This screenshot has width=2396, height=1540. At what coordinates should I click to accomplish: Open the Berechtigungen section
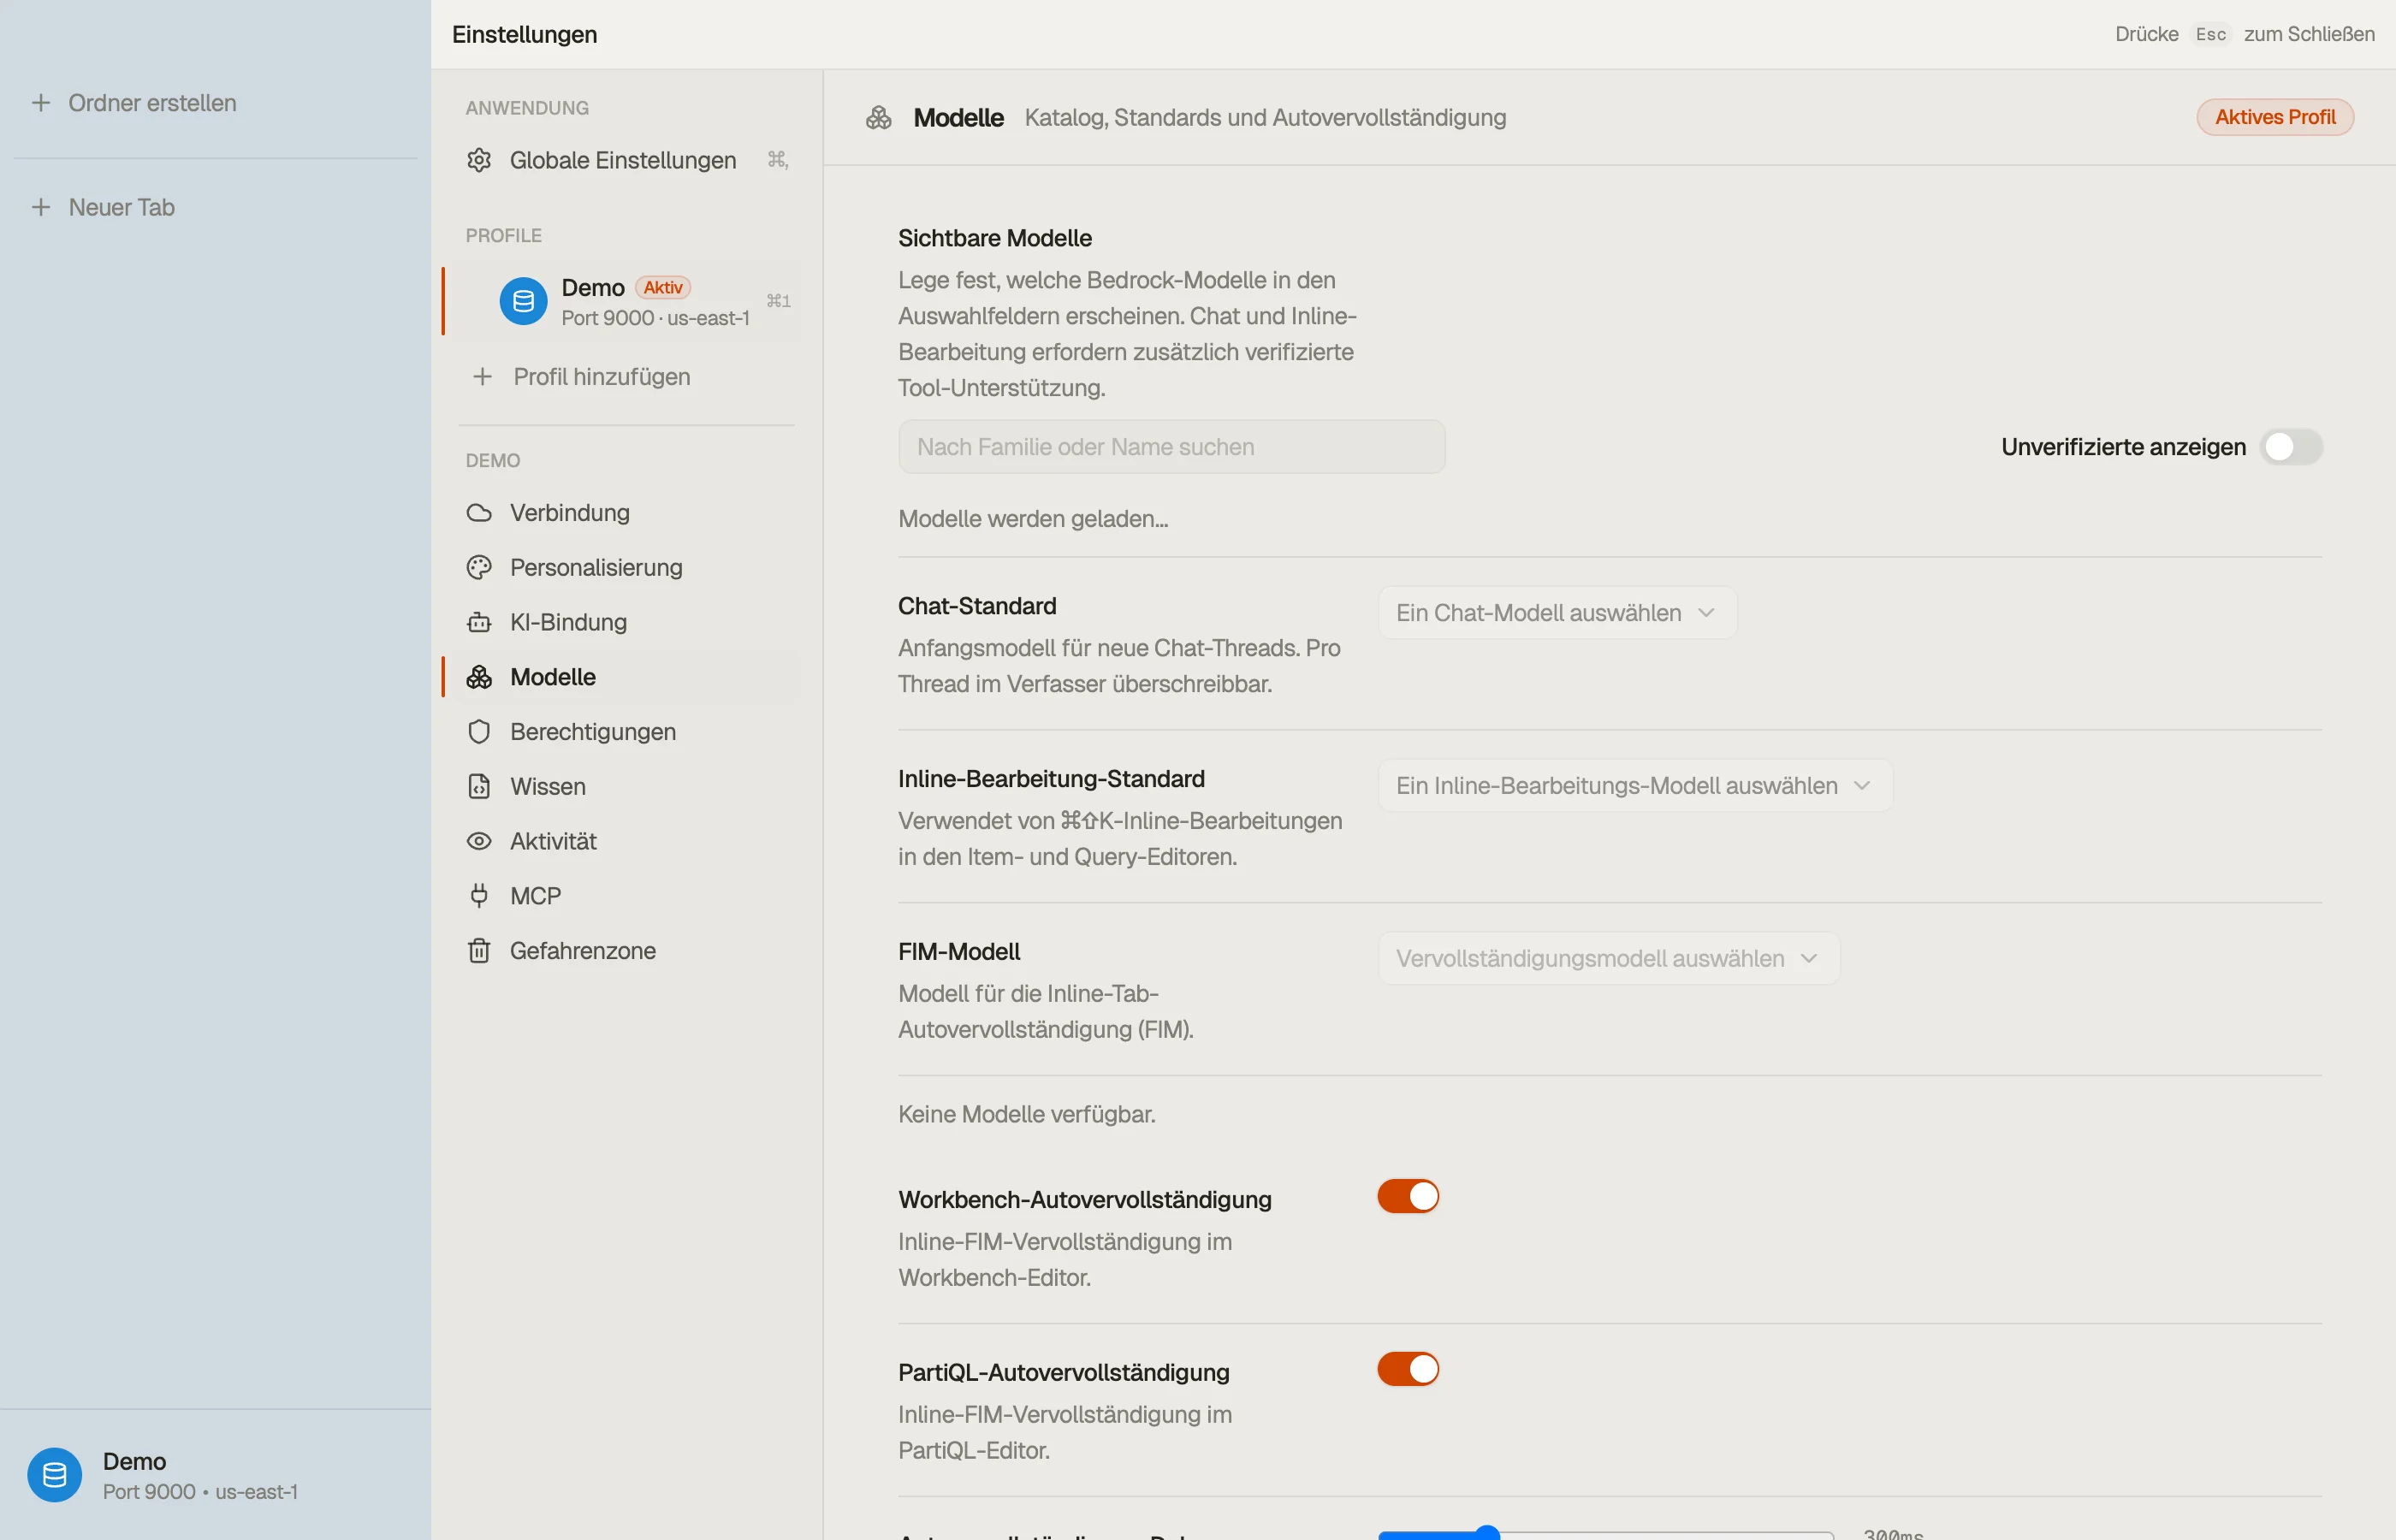pos(627,732)
